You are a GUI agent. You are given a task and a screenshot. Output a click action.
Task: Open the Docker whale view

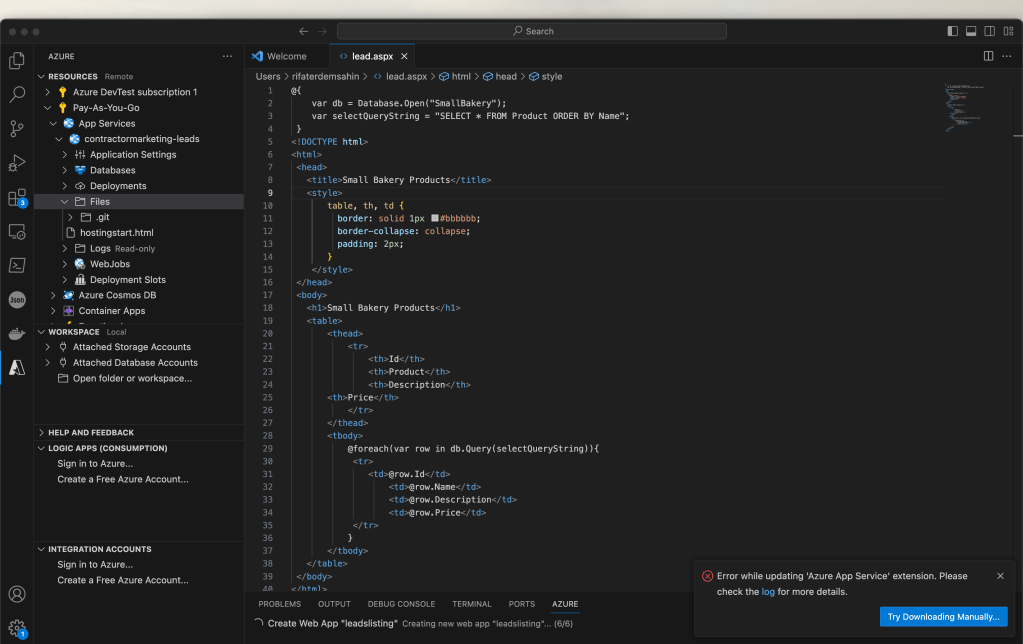click(x=17, y=333)
